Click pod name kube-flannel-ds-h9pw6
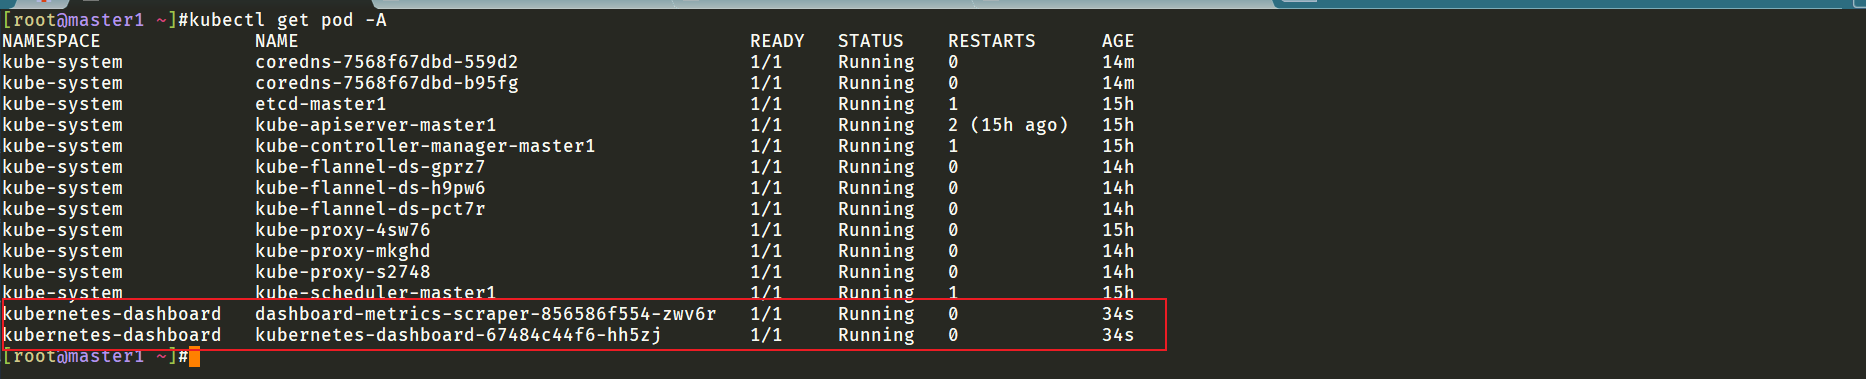This screenshot has height=379, width=1866. (x=370, y=188)
